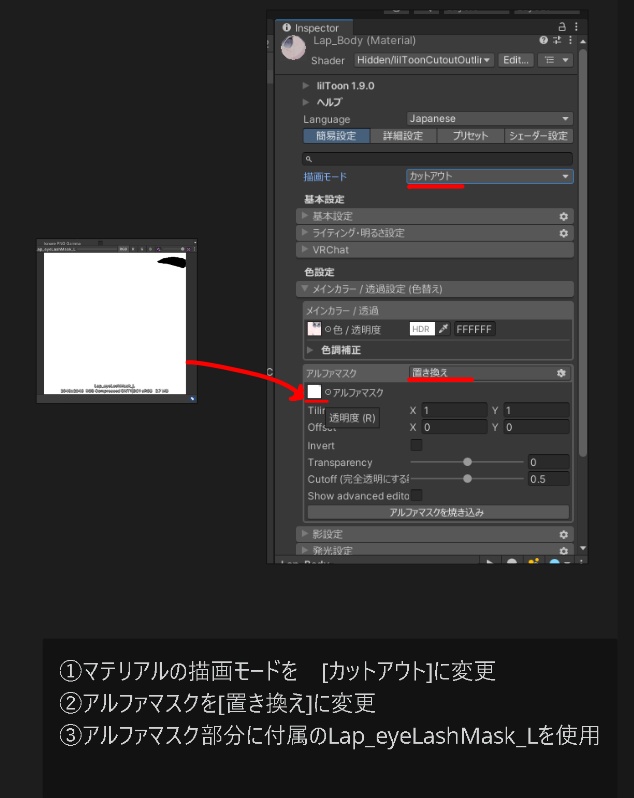
Task: Open the 描画モード dropdown set to カットアウト
Action: pyautogui.click(x=489, y=176)
